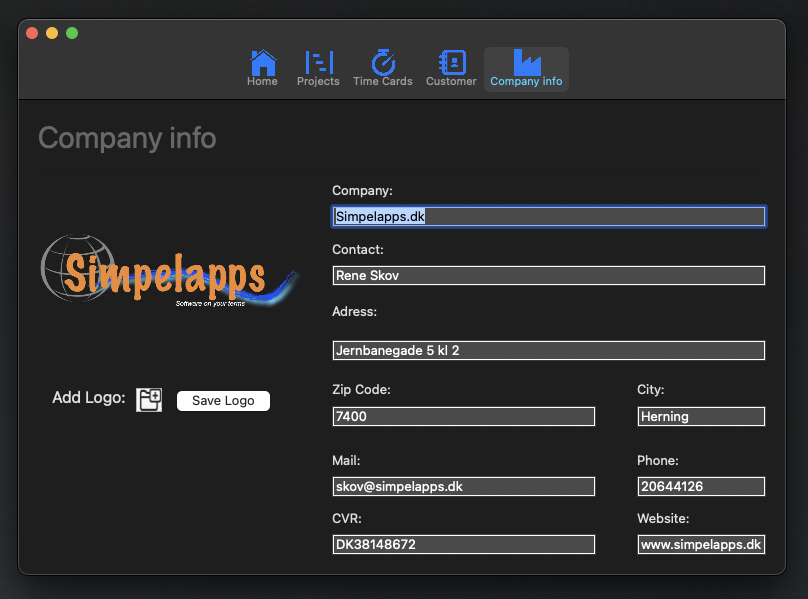
Task: Click the Mail input field
Action: click(x=464, y=487)
